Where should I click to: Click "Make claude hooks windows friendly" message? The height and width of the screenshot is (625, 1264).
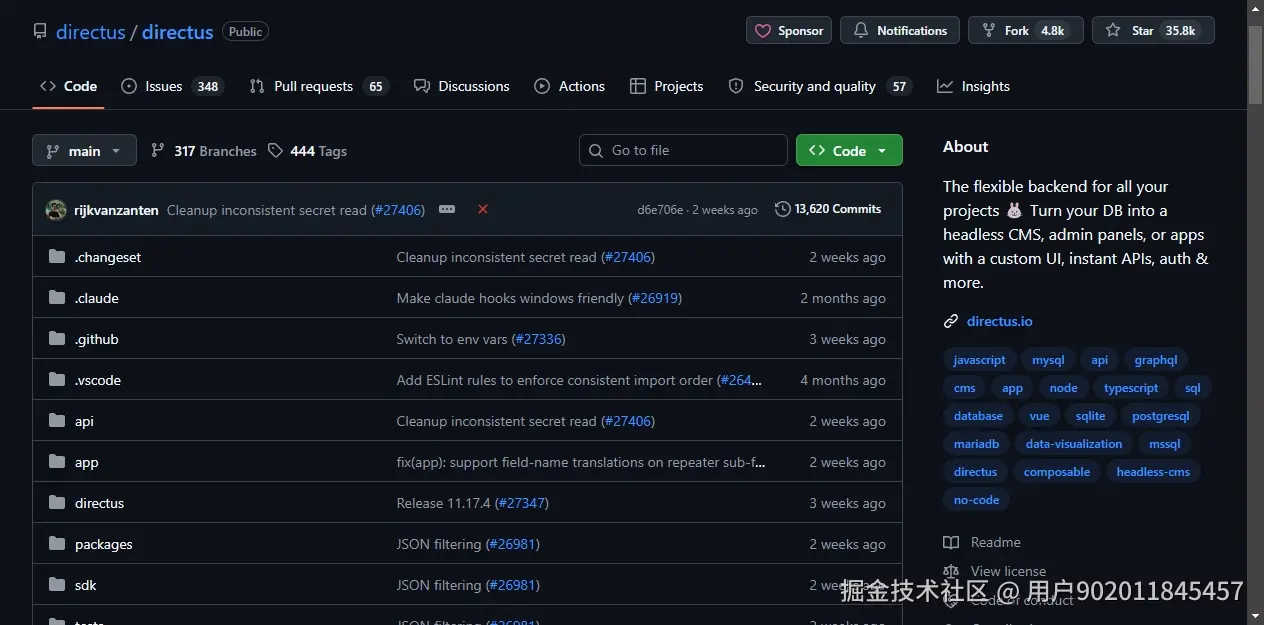point(510,298)
